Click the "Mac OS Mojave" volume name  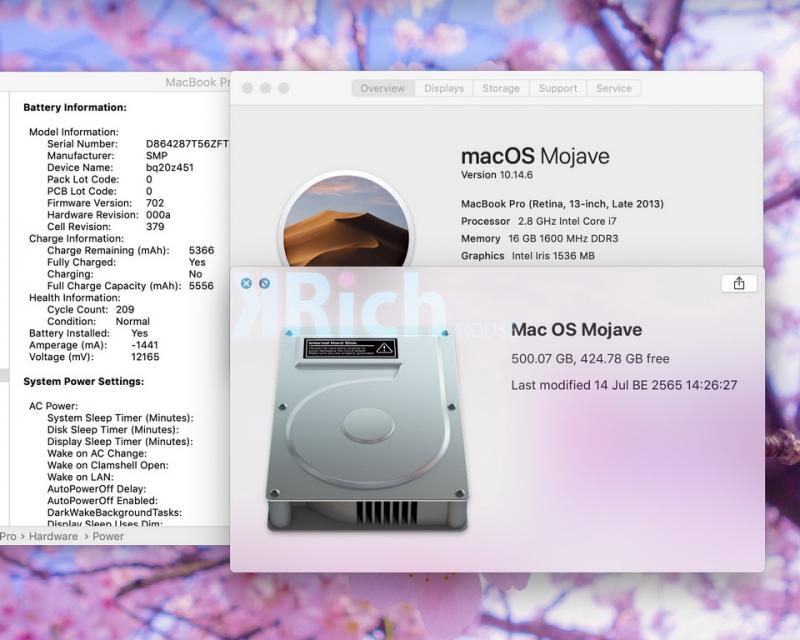(577, 330)
